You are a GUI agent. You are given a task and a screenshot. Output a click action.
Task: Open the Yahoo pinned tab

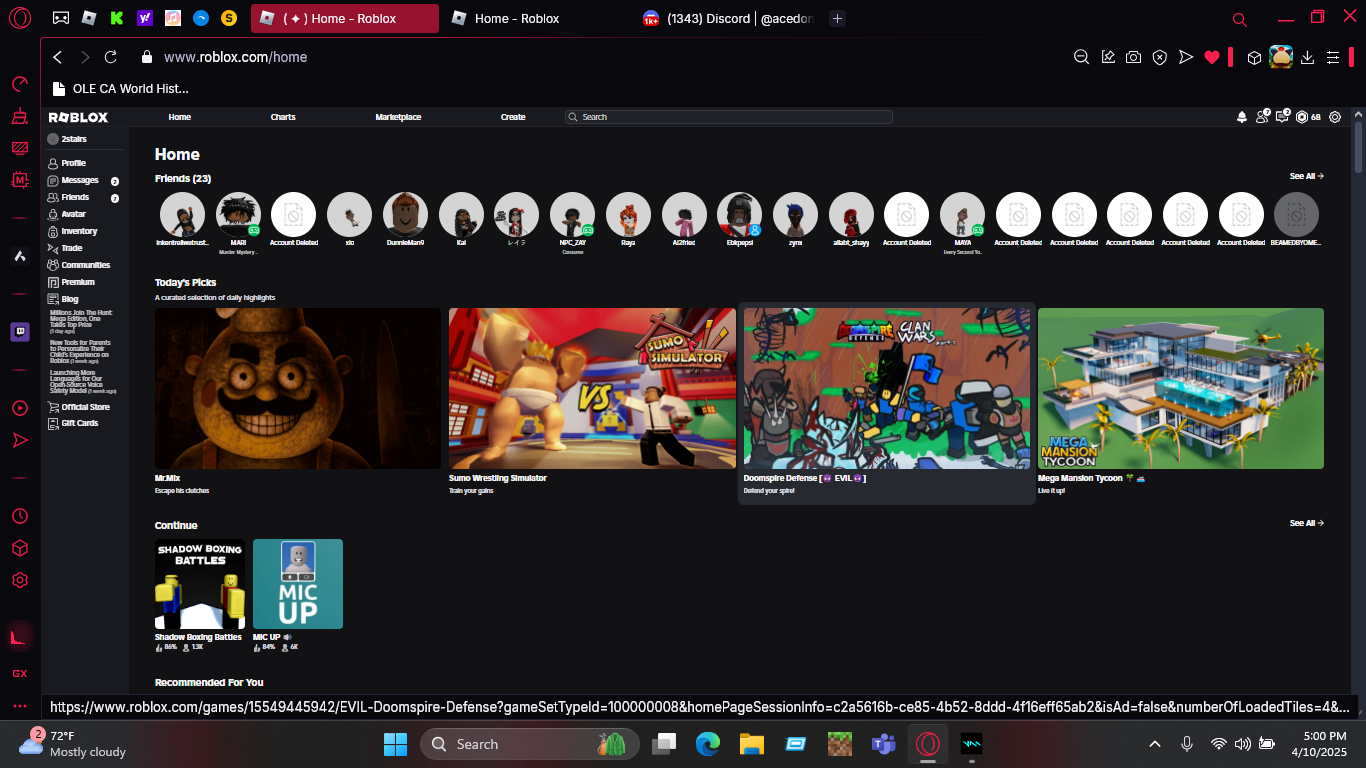145,18
